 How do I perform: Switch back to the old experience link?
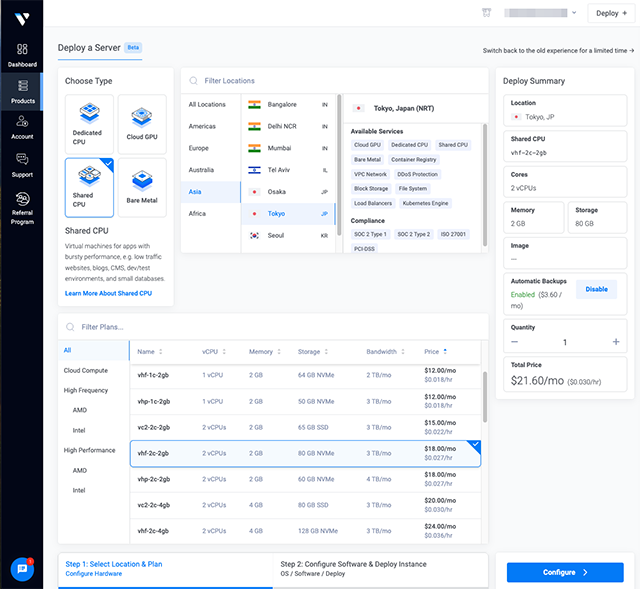coord(558,51)
